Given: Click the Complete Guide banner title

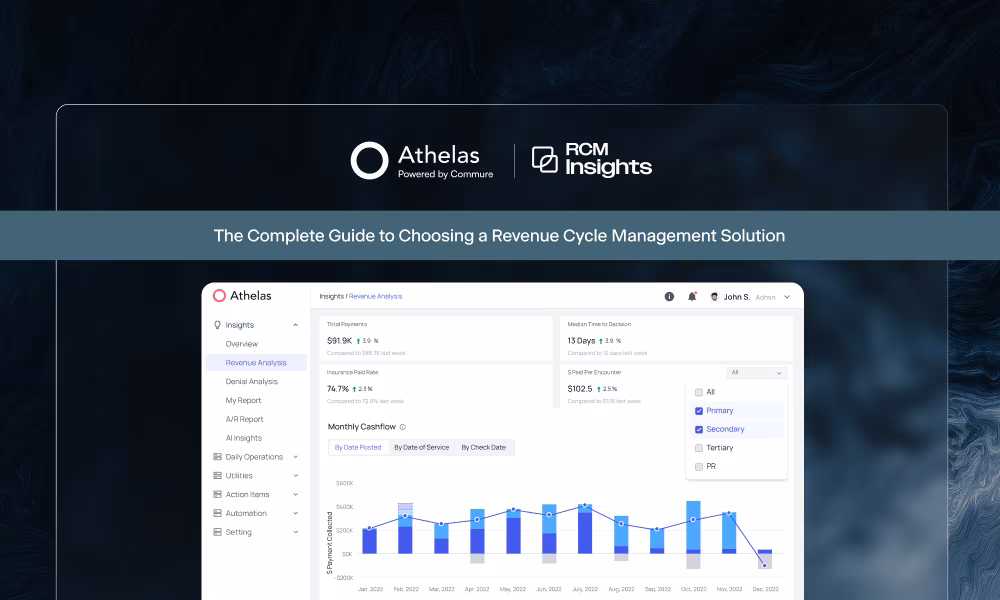Looking at the screenshot, I should pyautogui.click(x=499, y=236).
